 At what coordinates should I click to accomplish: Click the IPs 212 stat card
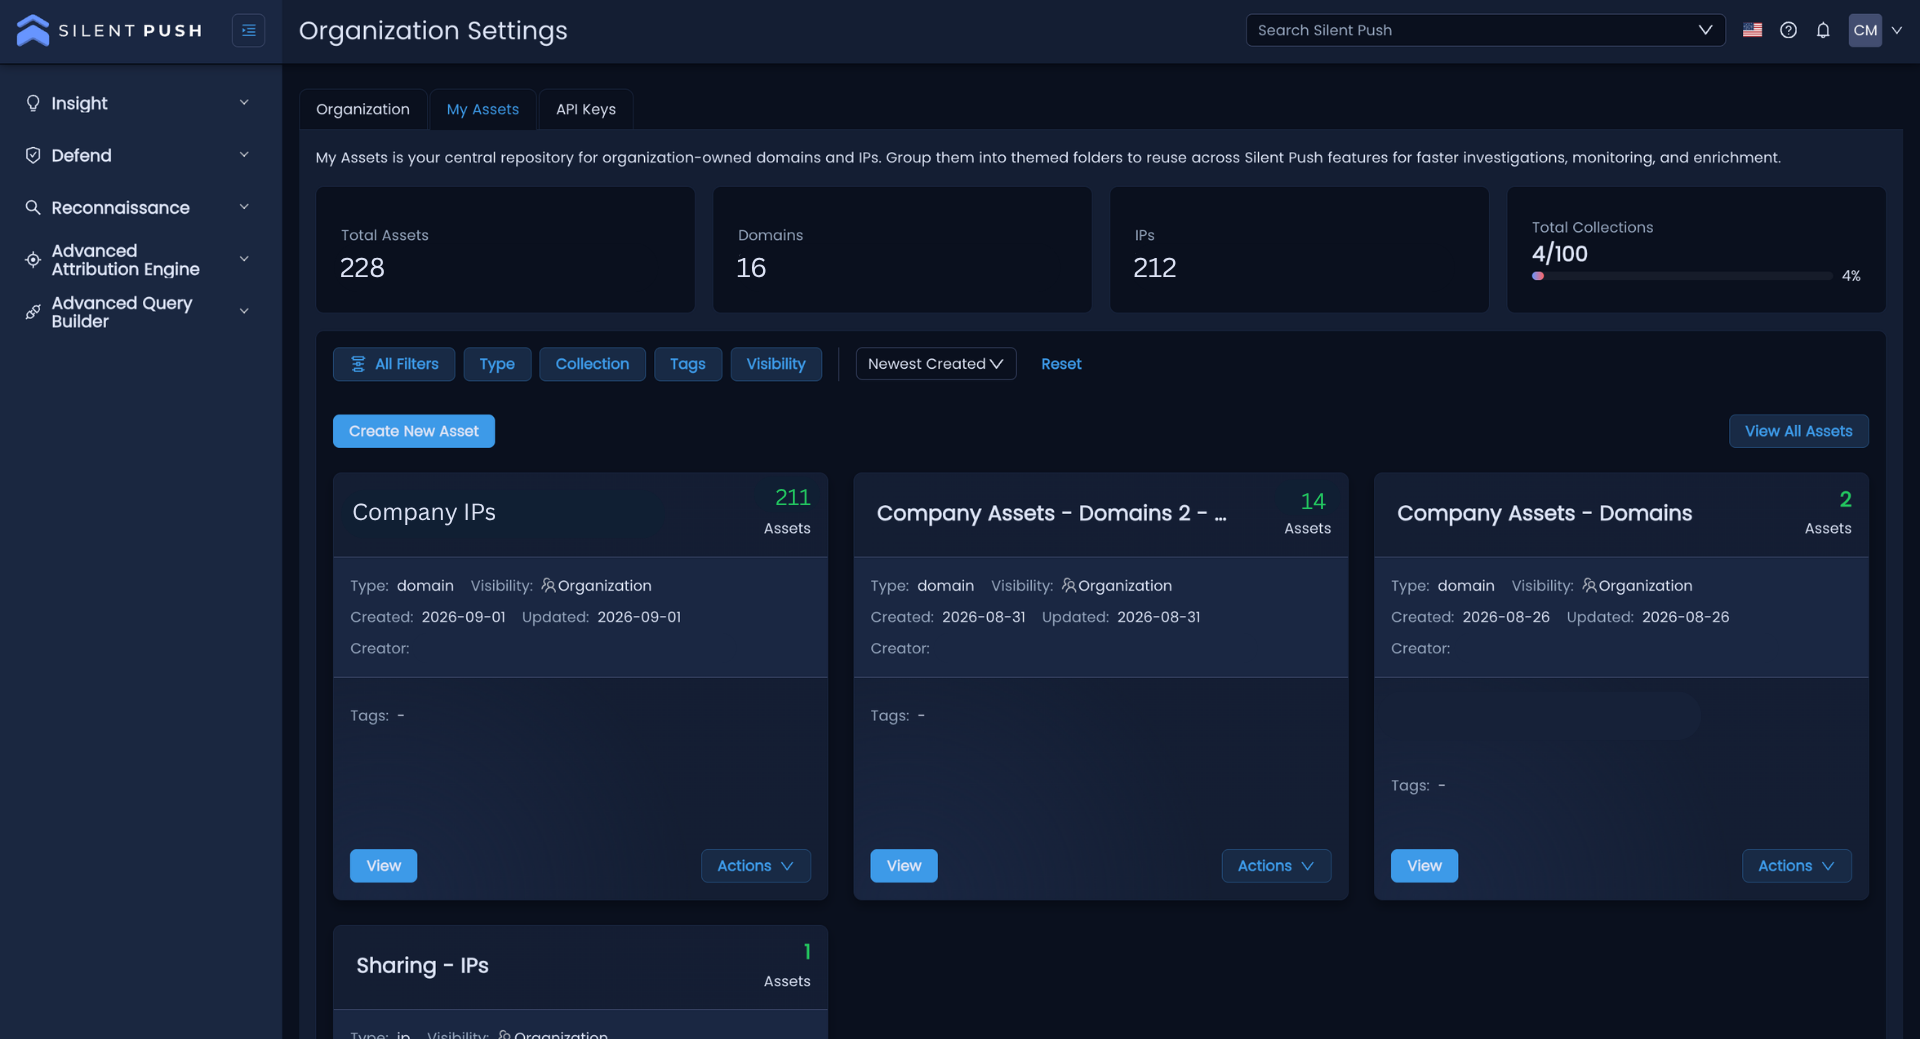pyautogui.click(x=1299, y=250)
